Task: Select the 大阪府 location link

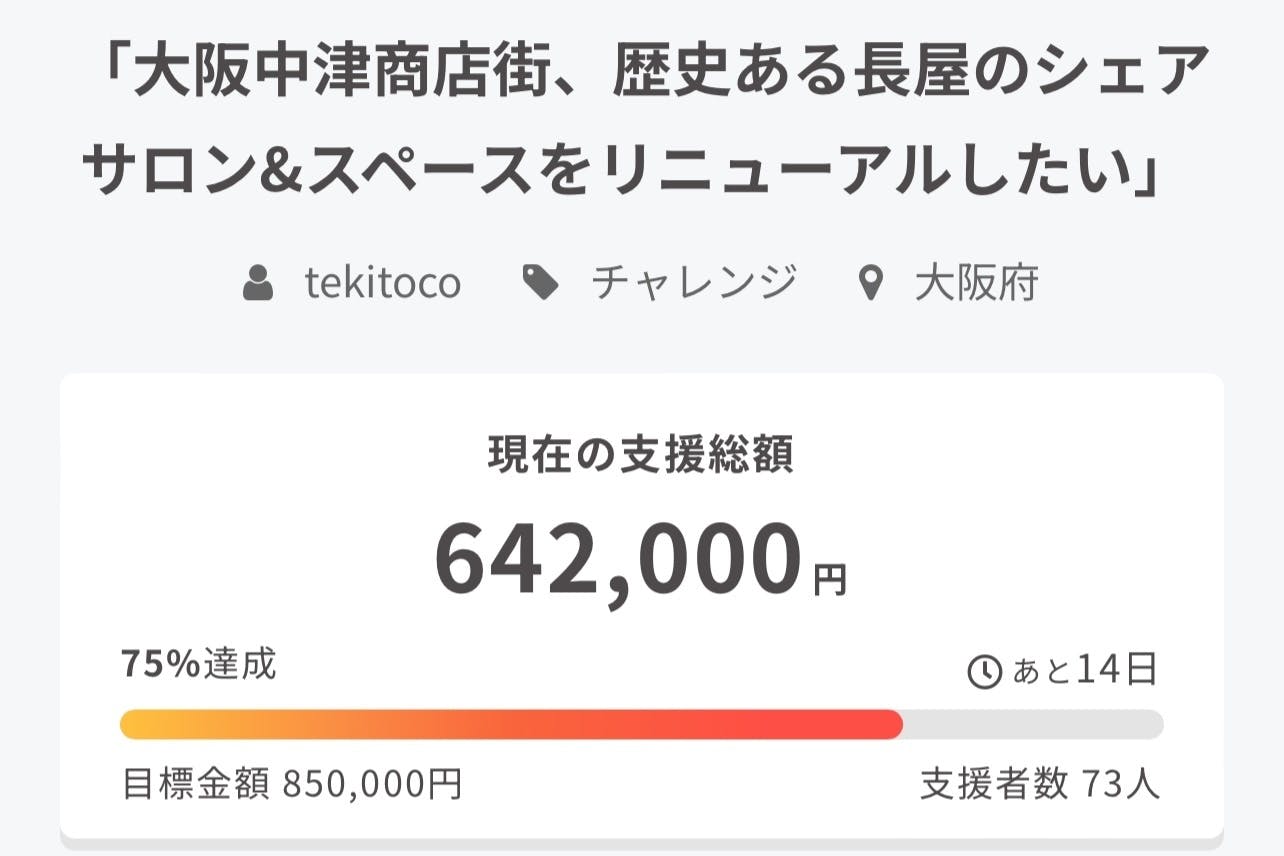Action: click(976, 284)
